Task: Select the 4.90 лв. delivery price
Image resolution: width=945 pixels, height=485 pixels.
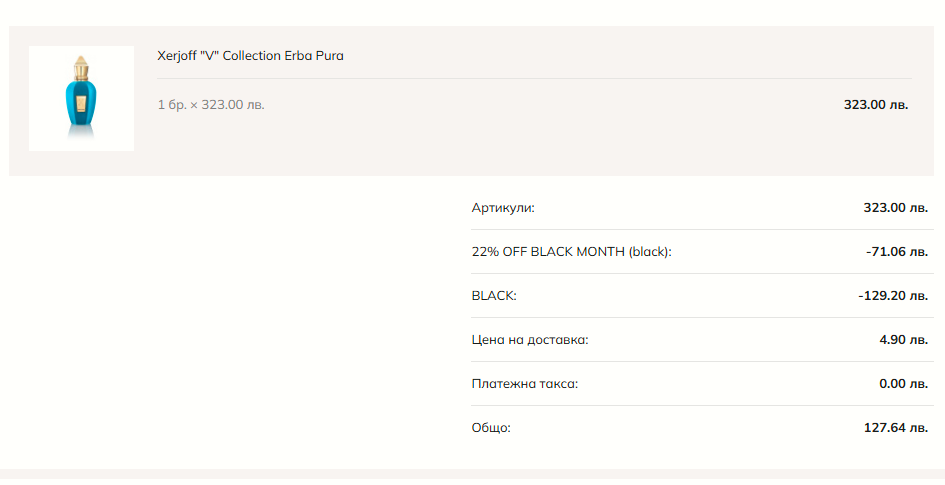Action: (904, 340)
